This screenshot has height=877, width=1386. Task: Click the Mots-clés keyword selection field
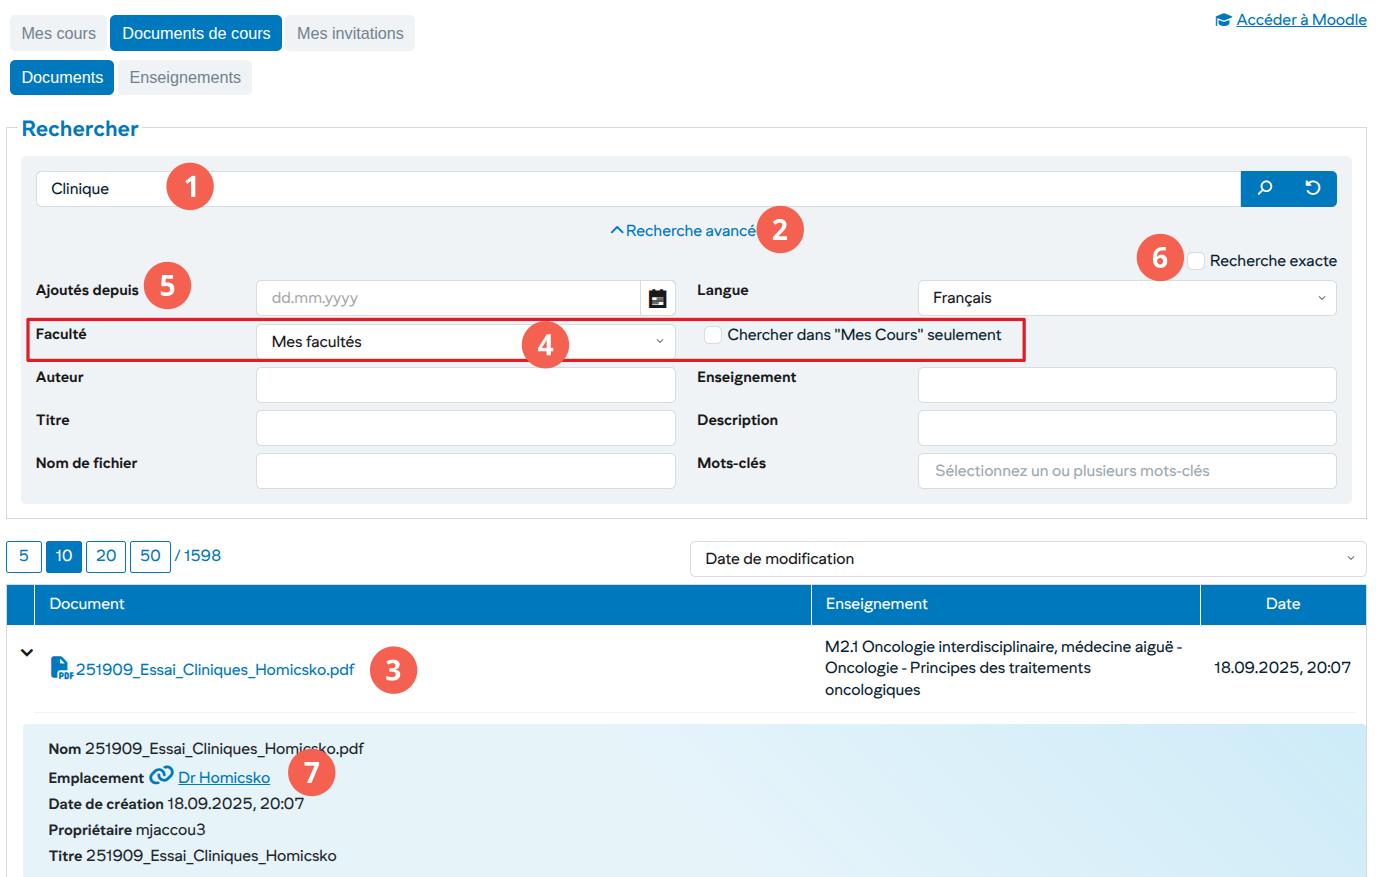coord(1126,471)
